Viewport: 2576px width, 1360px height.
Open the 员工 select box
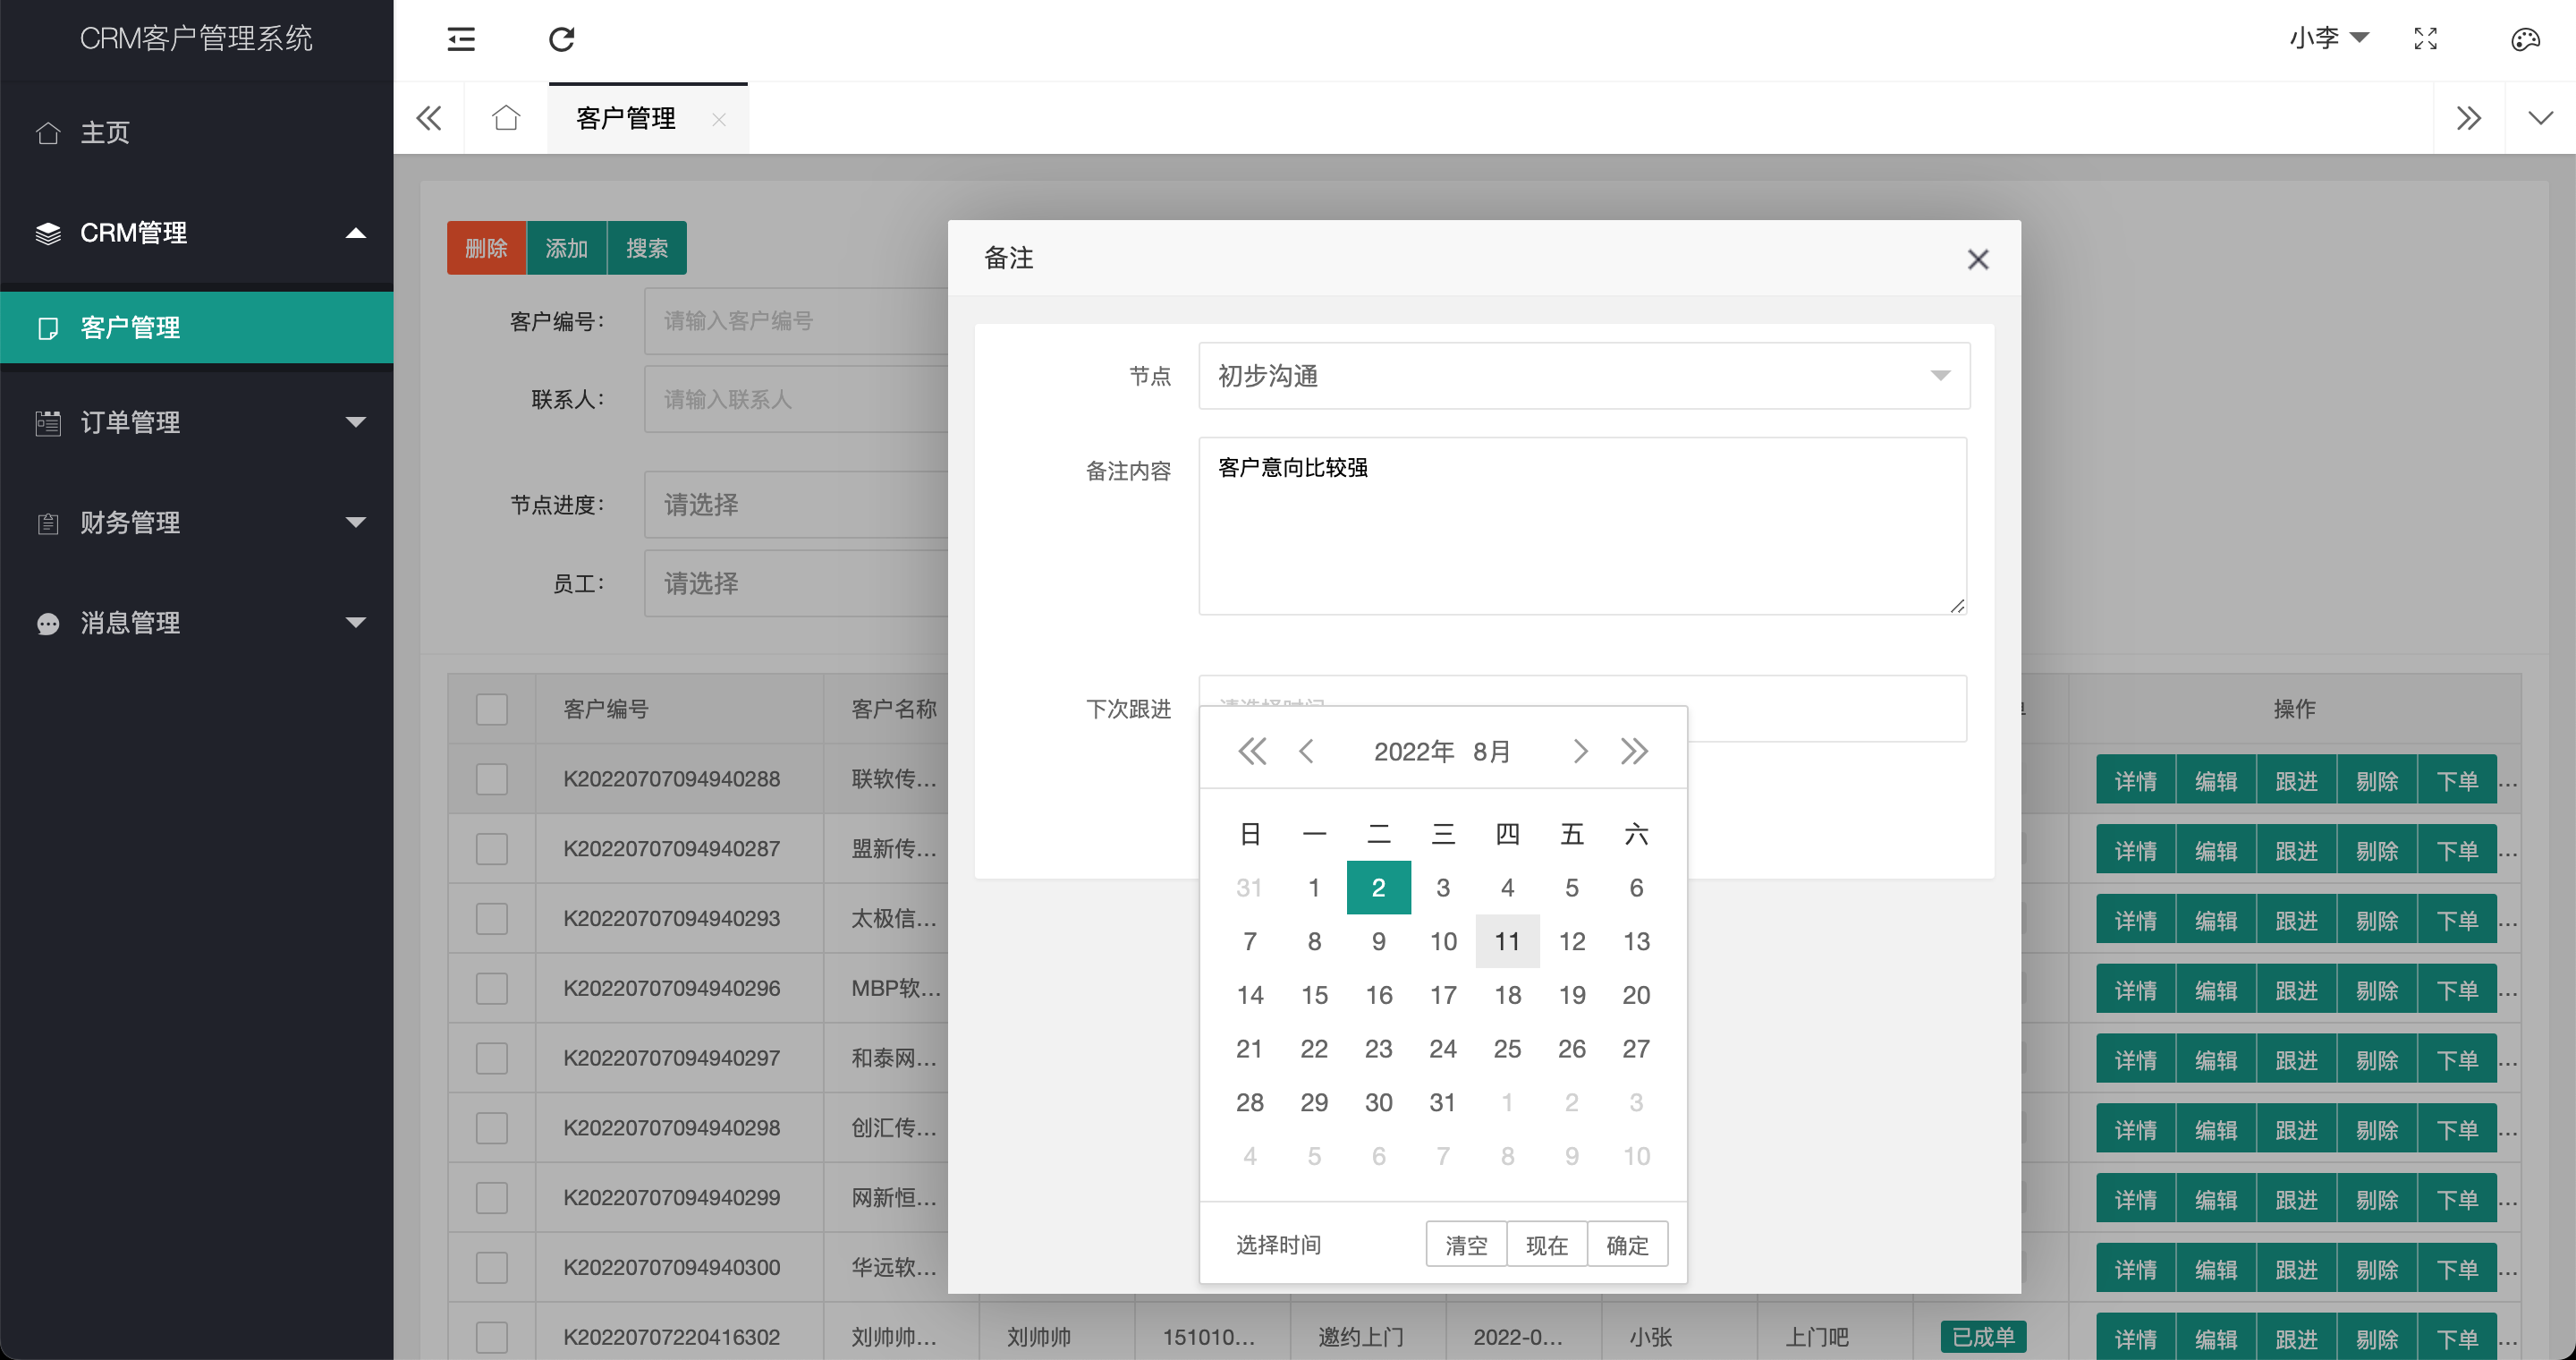click(x=796, y=583)
